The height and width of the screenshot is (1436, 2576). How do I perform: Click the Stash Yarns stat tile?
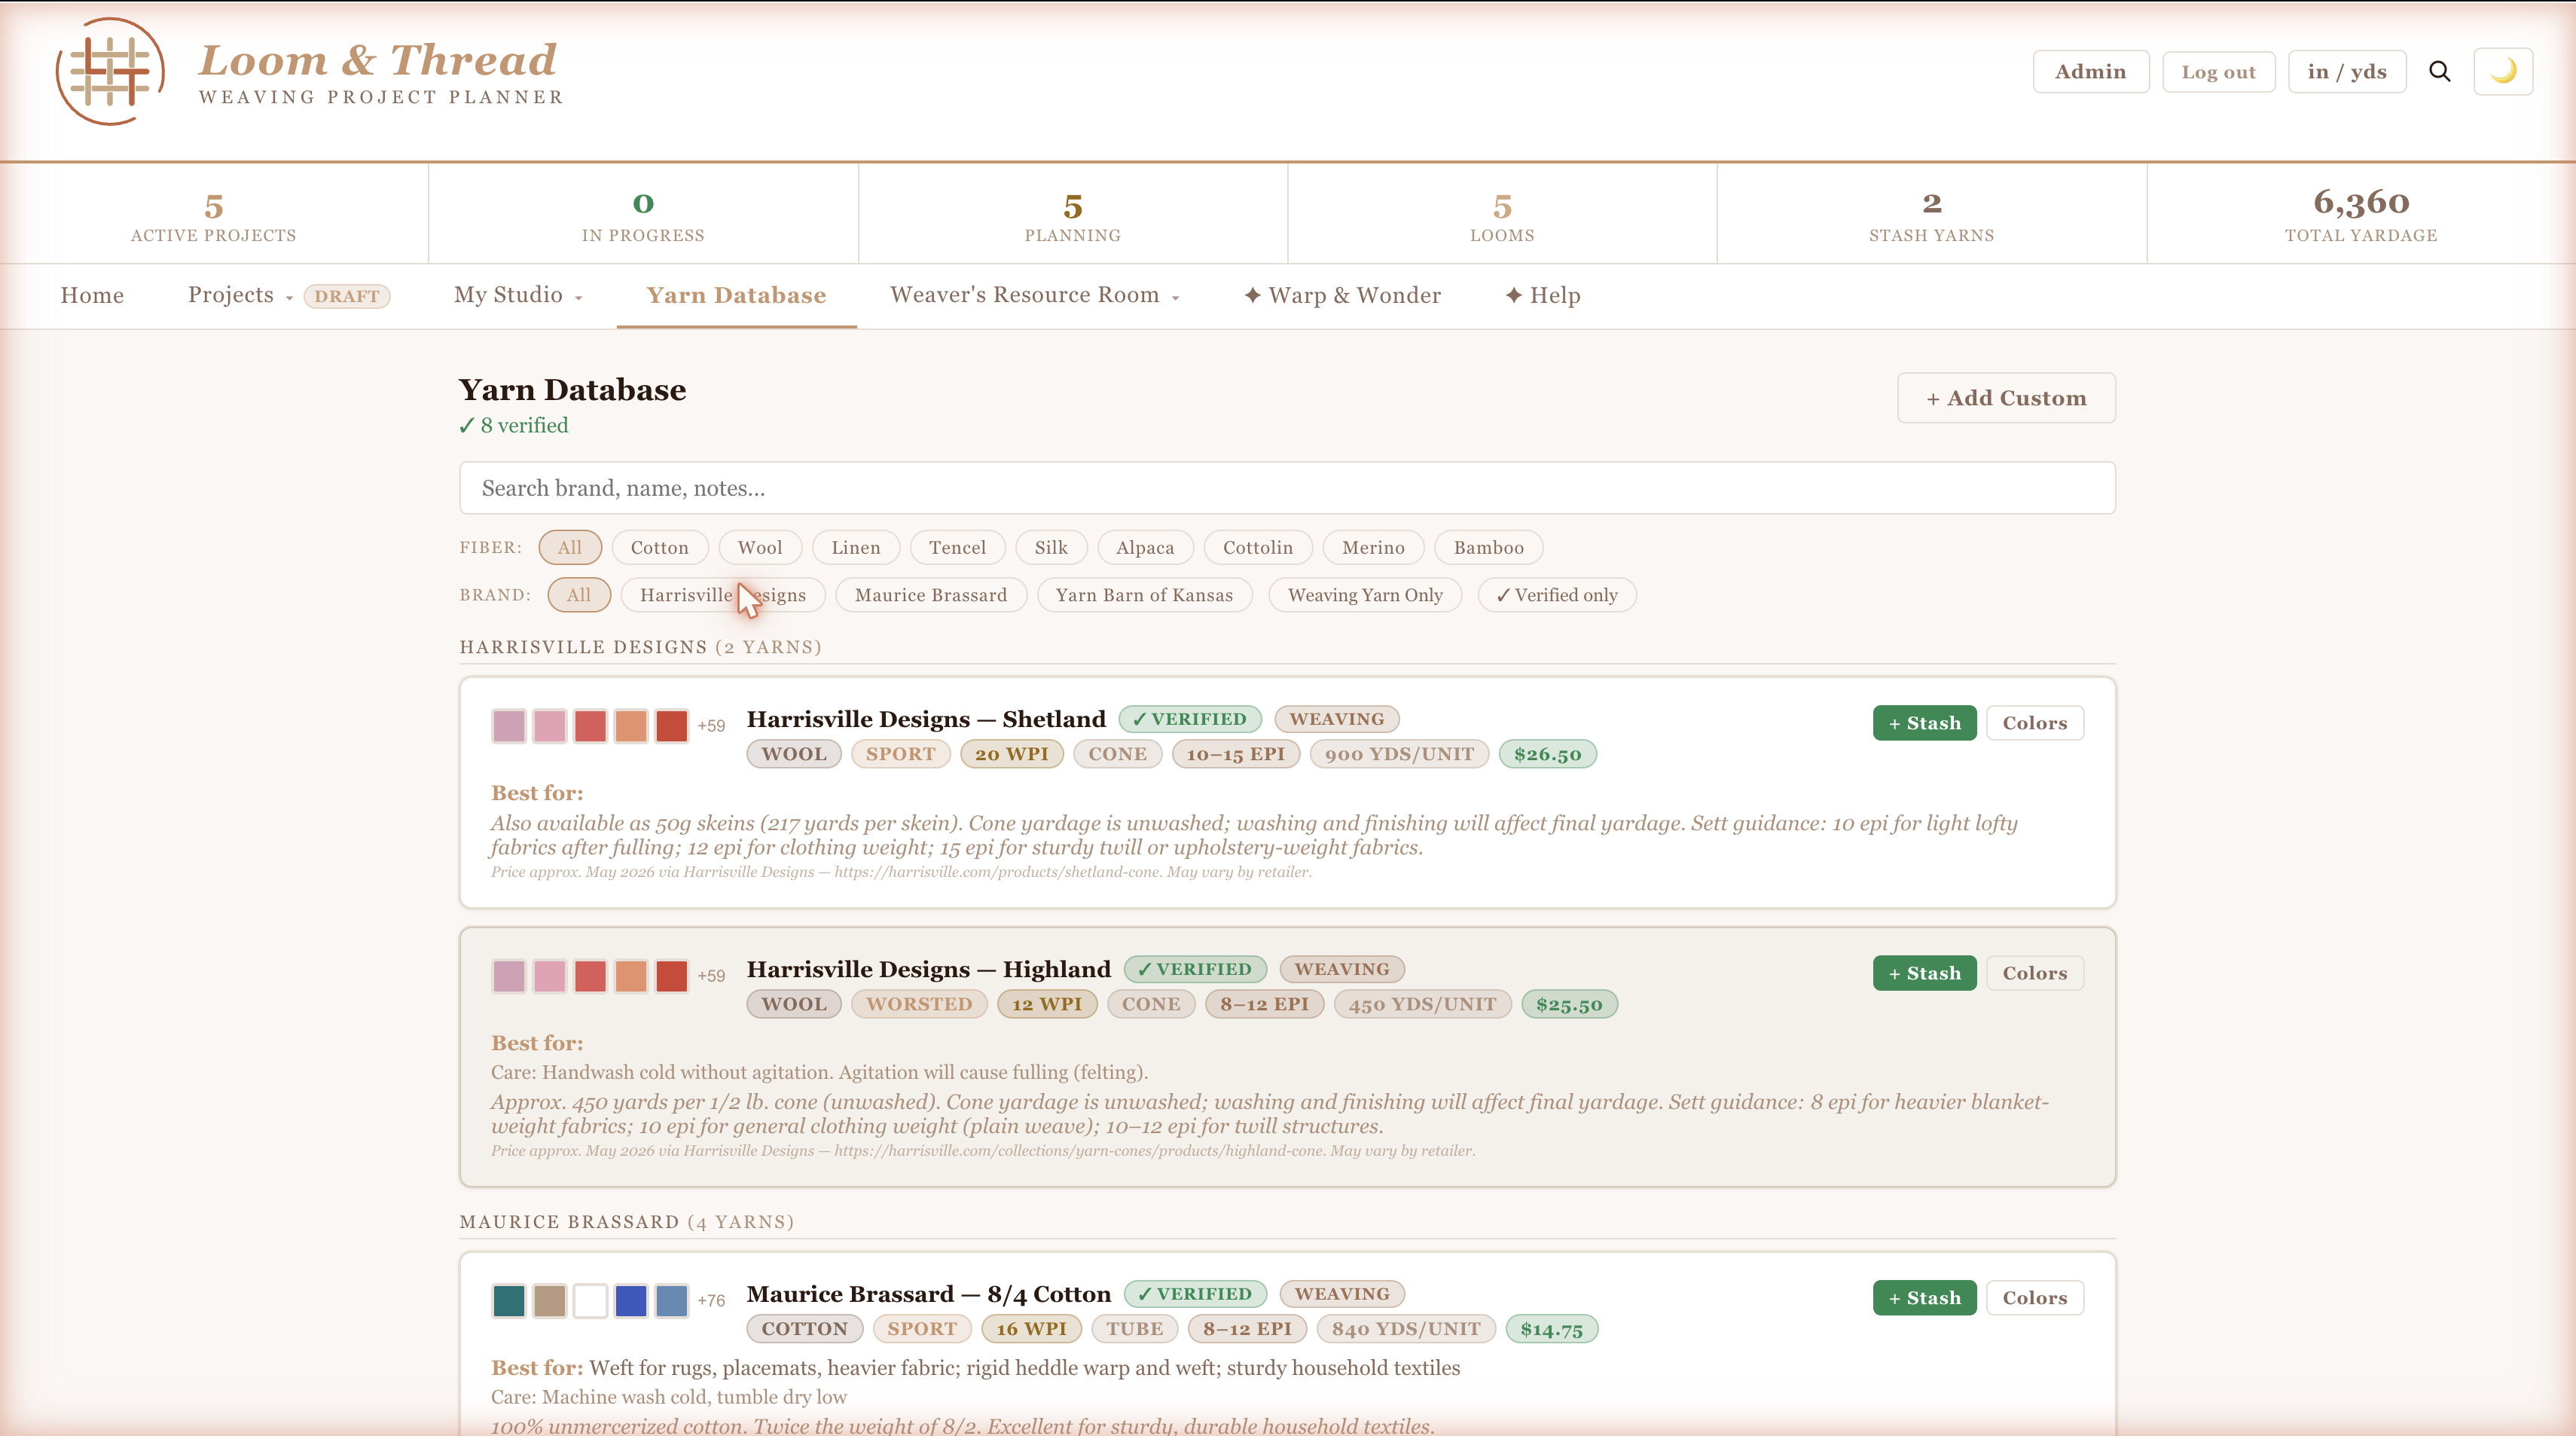coord(1932,214)
